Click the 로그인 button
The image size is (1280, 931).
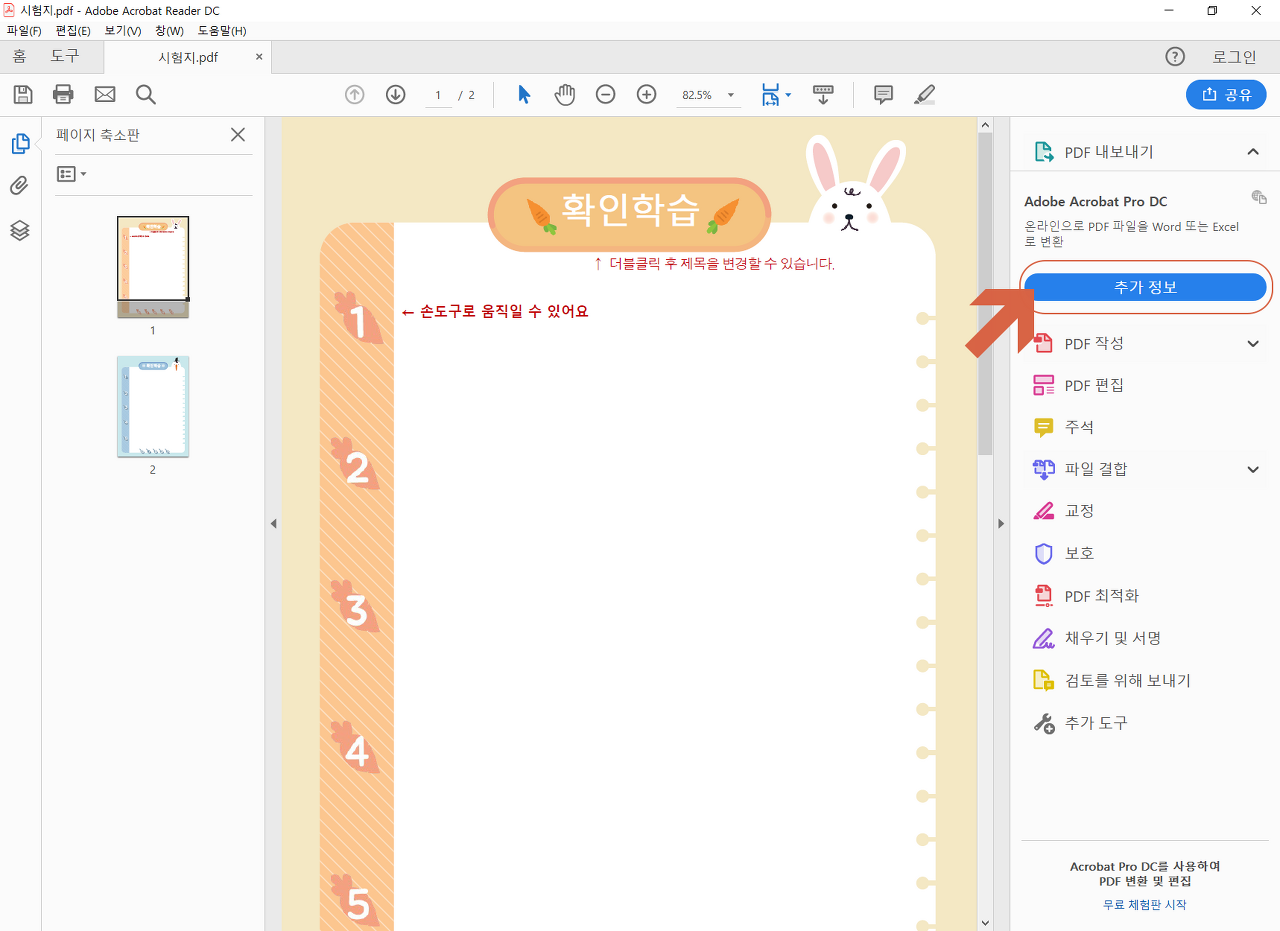click(x=1234, y=57)
